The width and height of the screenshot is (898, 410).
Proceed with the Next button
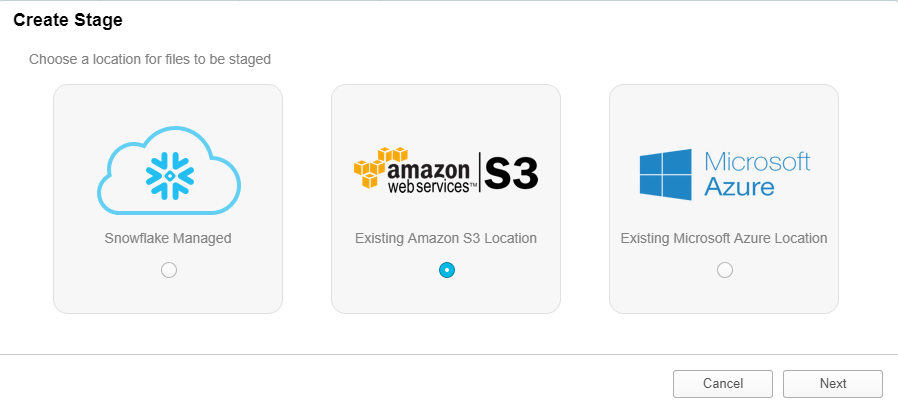[833, 384]
